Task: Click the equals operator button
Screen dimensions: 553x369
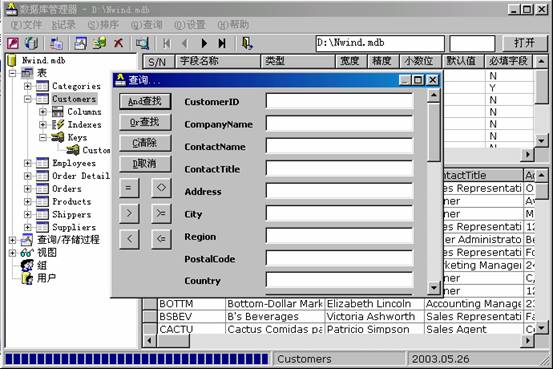Action: (129, 188)
